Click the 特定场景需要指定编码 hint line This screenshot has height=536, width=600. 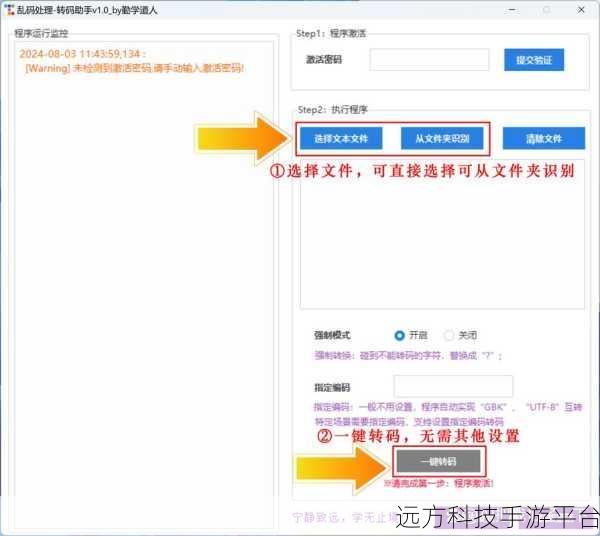point(409,422)
